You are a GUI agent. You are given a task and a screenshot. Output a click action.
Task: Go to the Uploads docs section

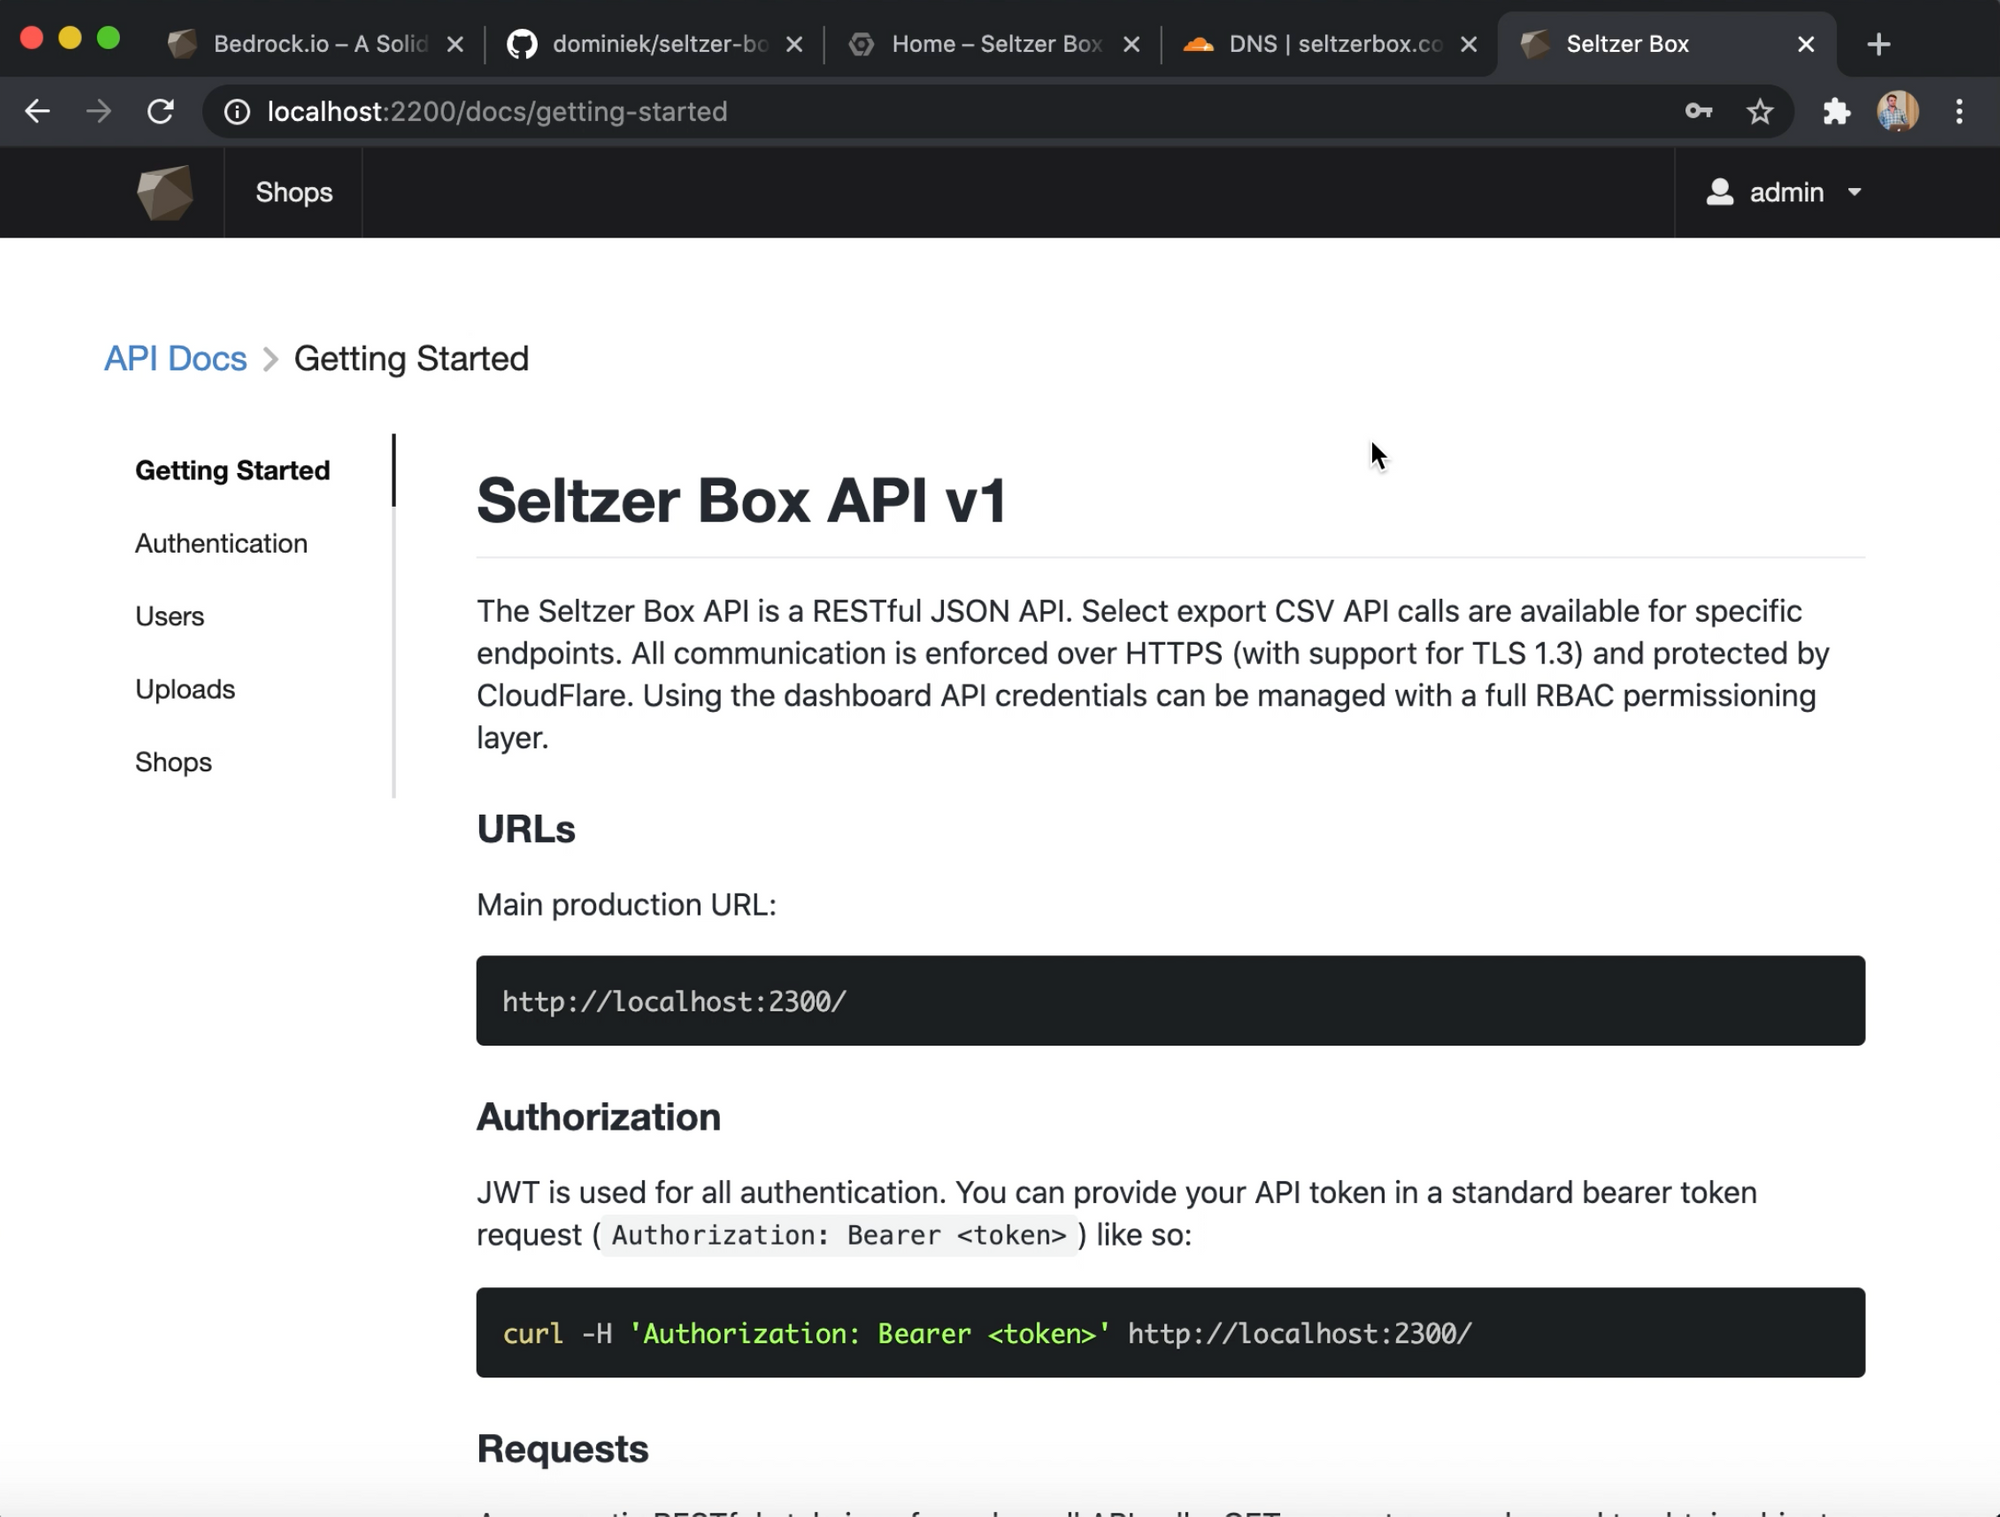(185, 689)
